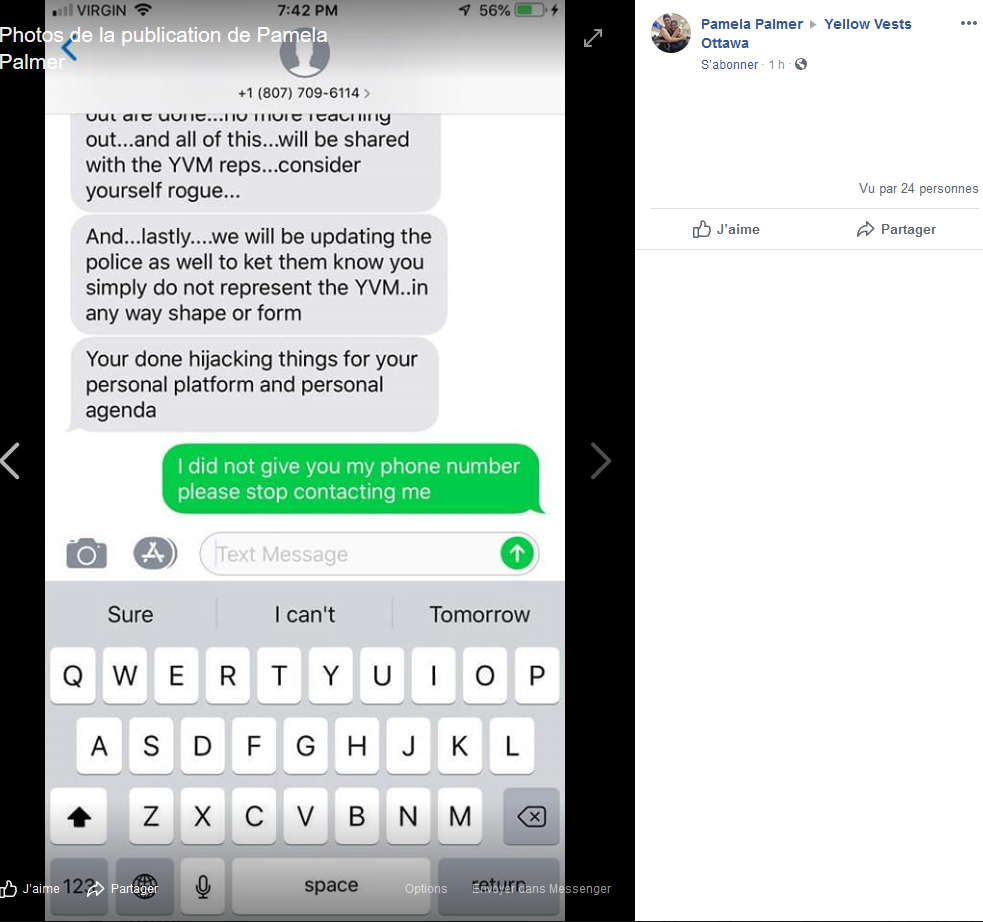Click Envoyer dans Messenger
This screenshot has width=983, height=922.
542,889
